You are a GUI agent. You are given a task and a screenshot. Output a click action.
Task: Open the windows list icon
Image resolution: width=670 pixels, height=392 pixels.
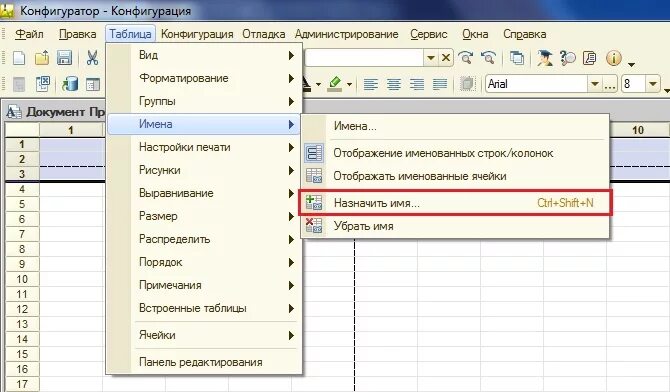[x=517, y=58]
